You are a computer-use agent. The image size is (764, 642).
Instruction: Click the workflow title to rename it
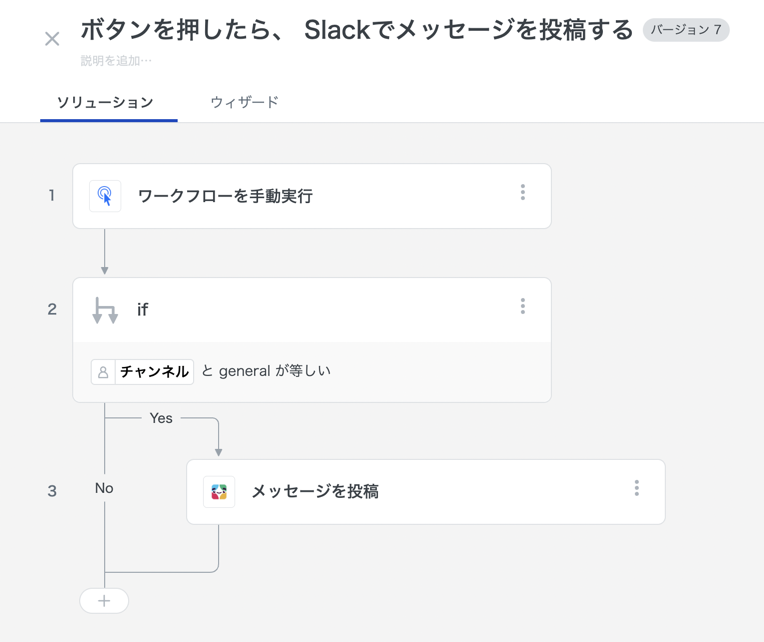click(357, 31)
